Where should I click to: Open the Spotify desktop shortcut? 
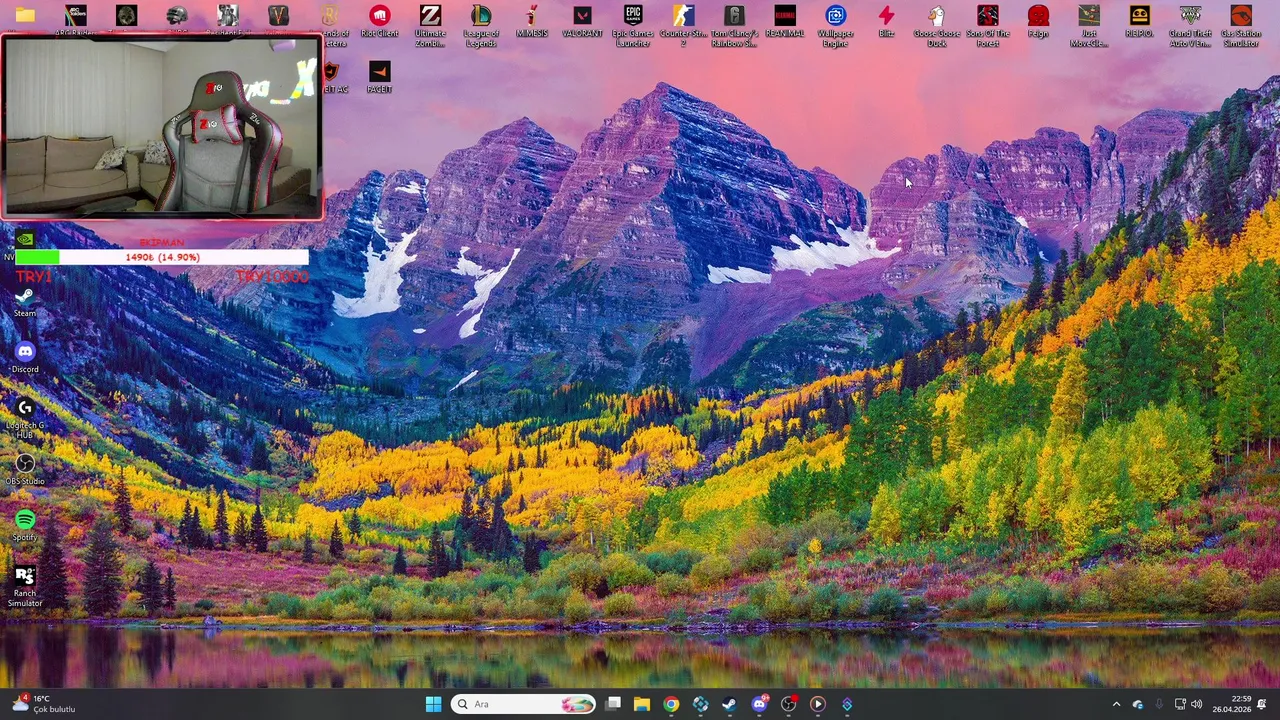click(x=25, y=526)
